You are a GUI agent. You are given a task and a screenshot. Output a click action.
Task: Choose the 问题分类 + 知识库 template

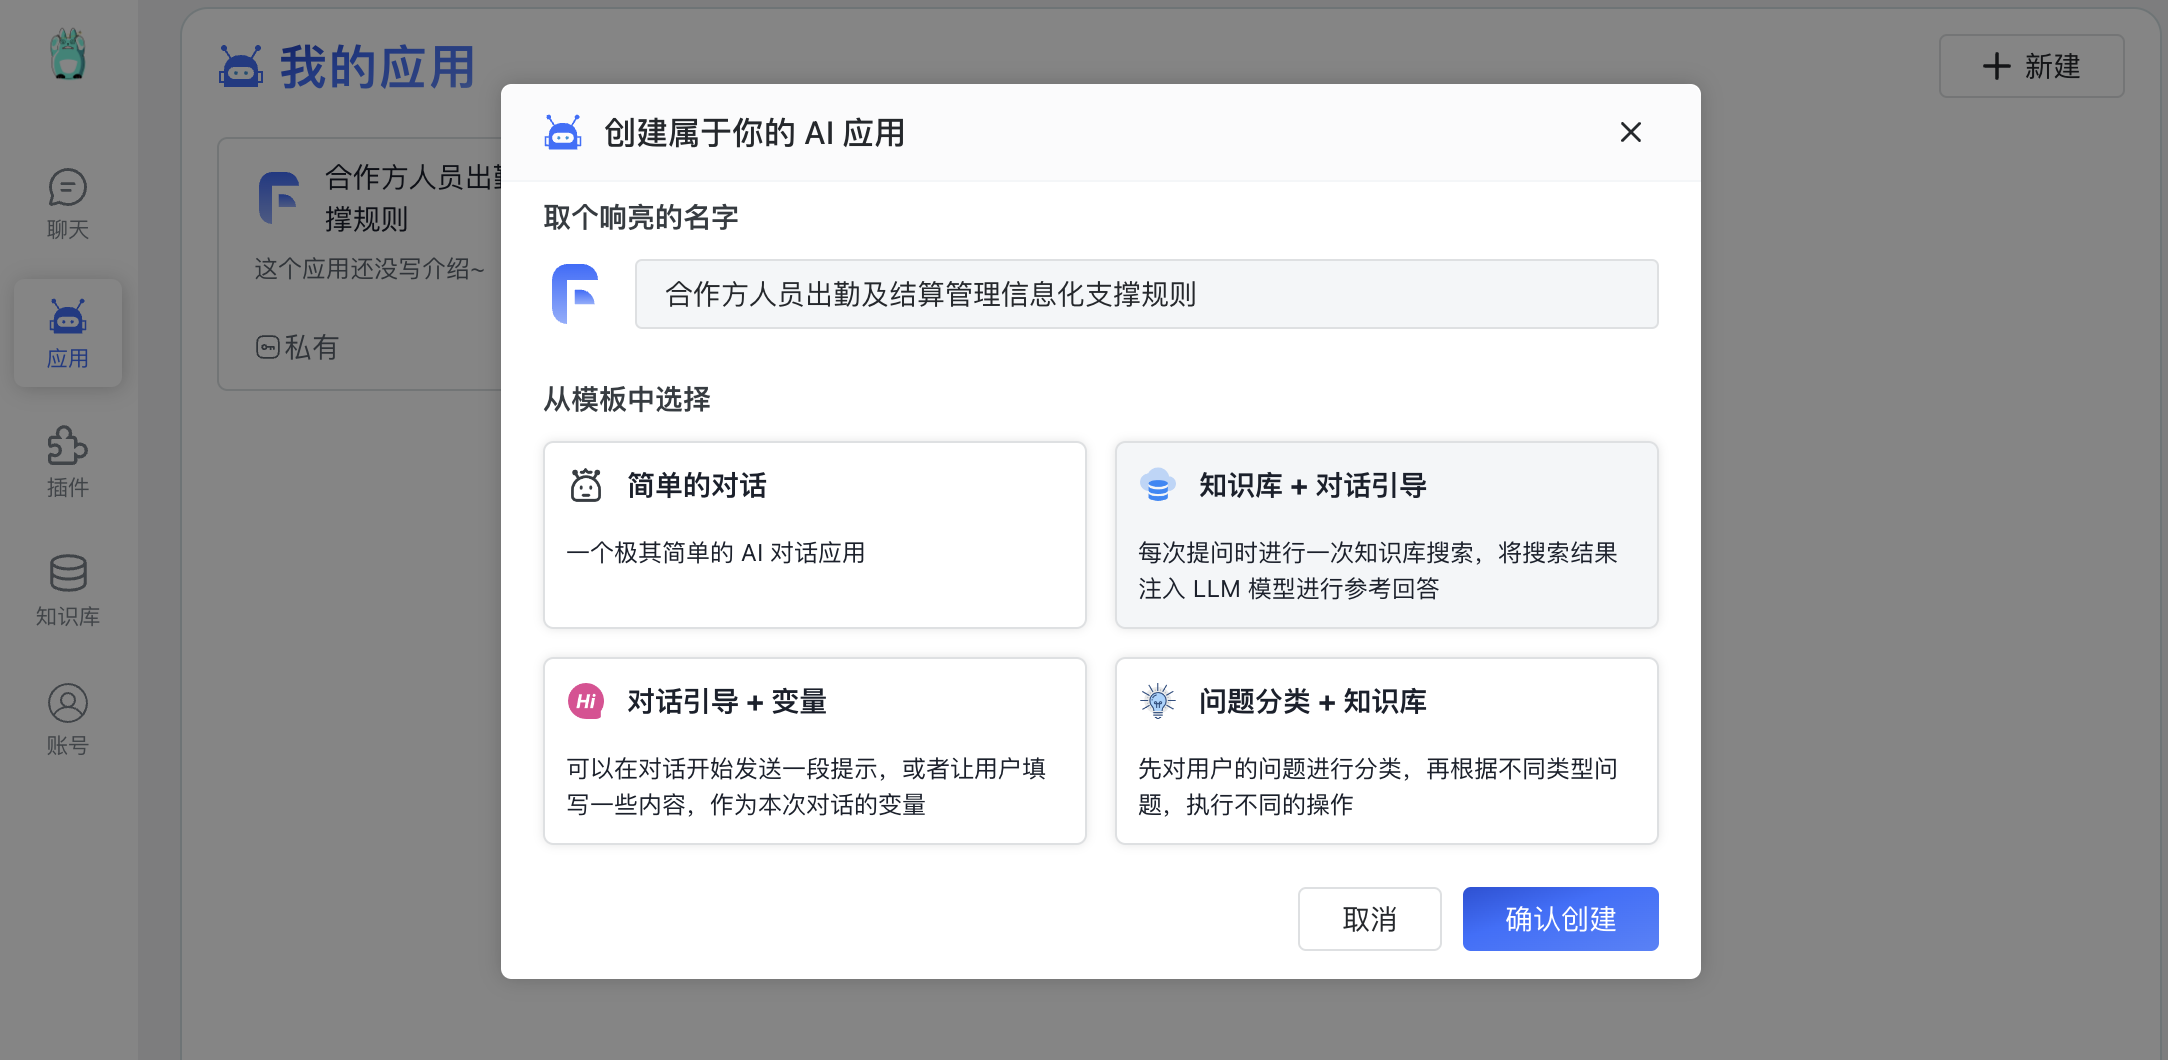1386,751
